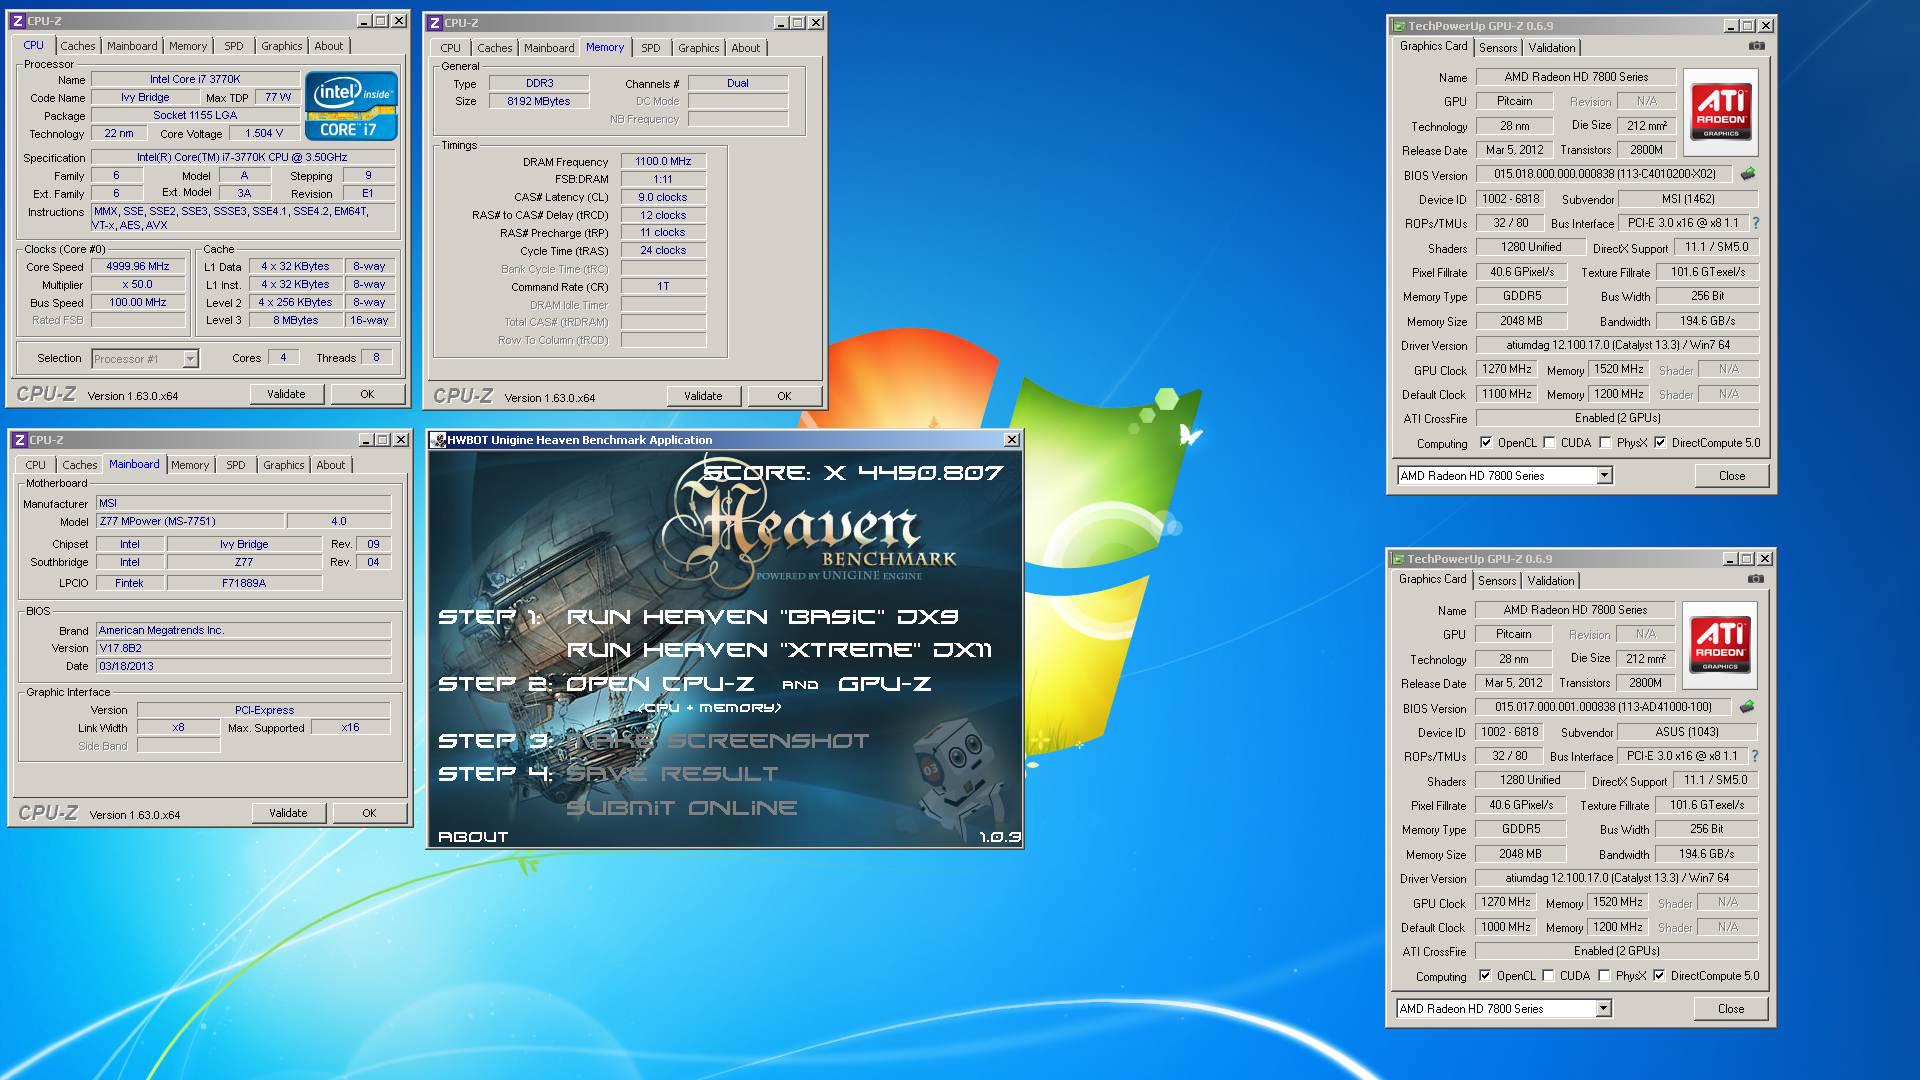Click Subvendor MSI (1462) field
The width and height of the screenshot is (1920, 1080).
(1688, 199)
